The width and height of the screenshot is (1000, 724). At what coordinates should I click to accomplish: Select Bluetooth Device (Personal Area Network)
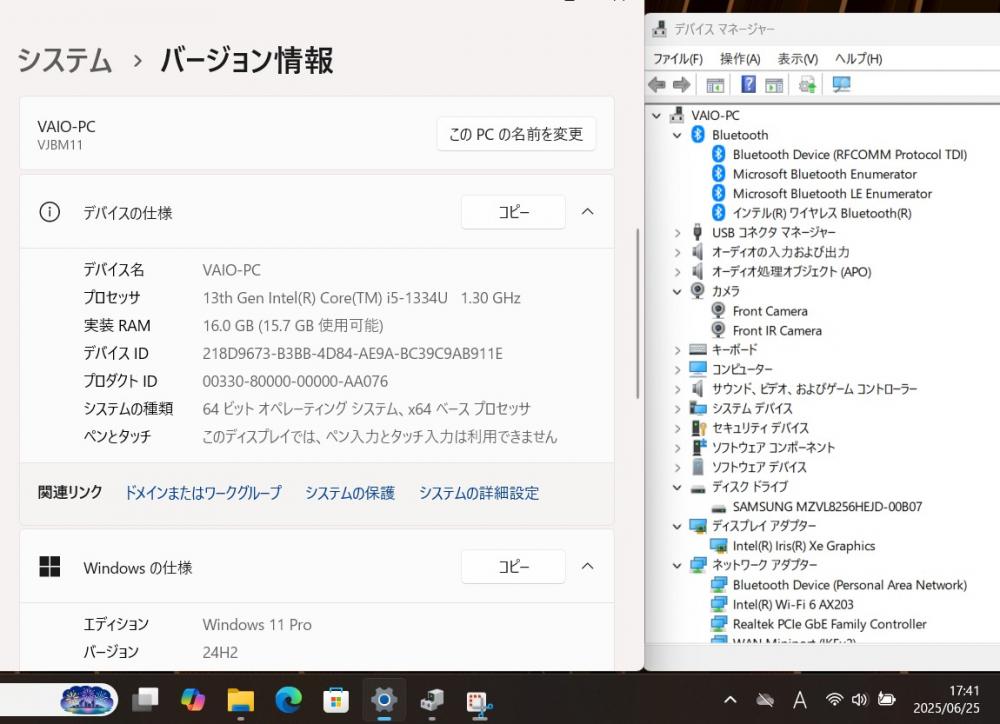click(849, 585)
